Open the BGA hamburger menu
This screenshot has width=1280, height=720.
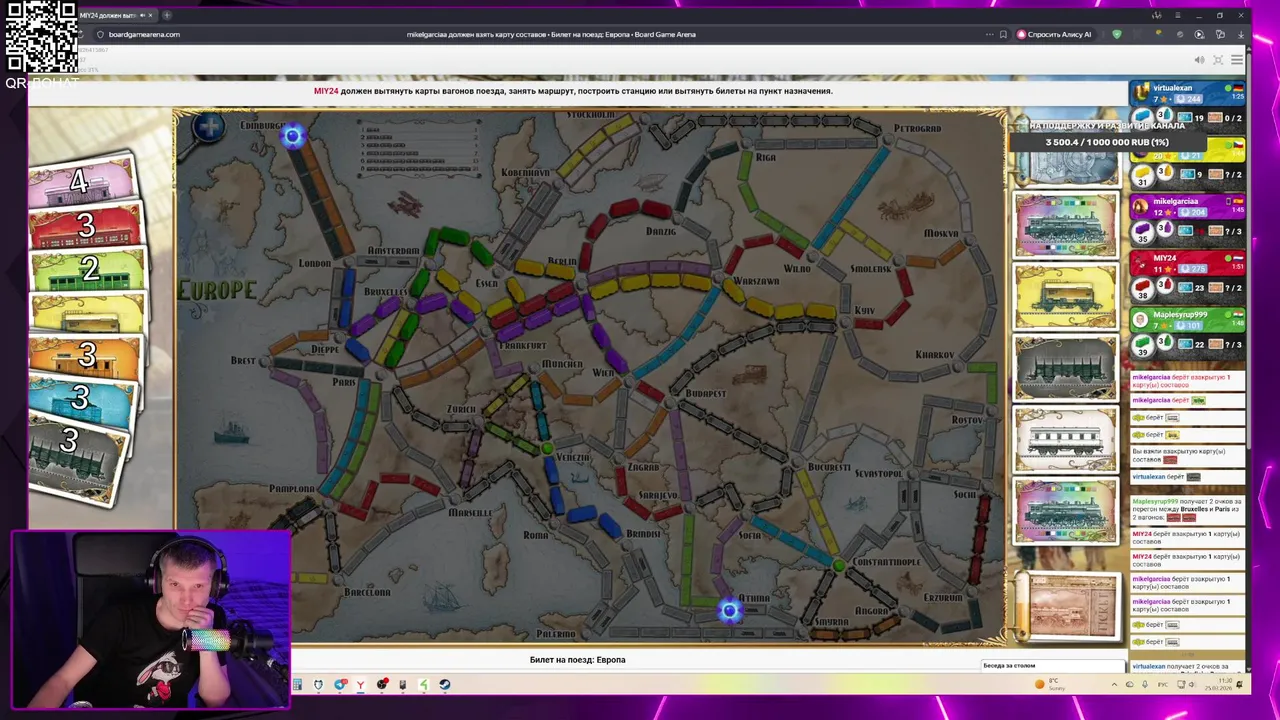(x=1237, y=60)
